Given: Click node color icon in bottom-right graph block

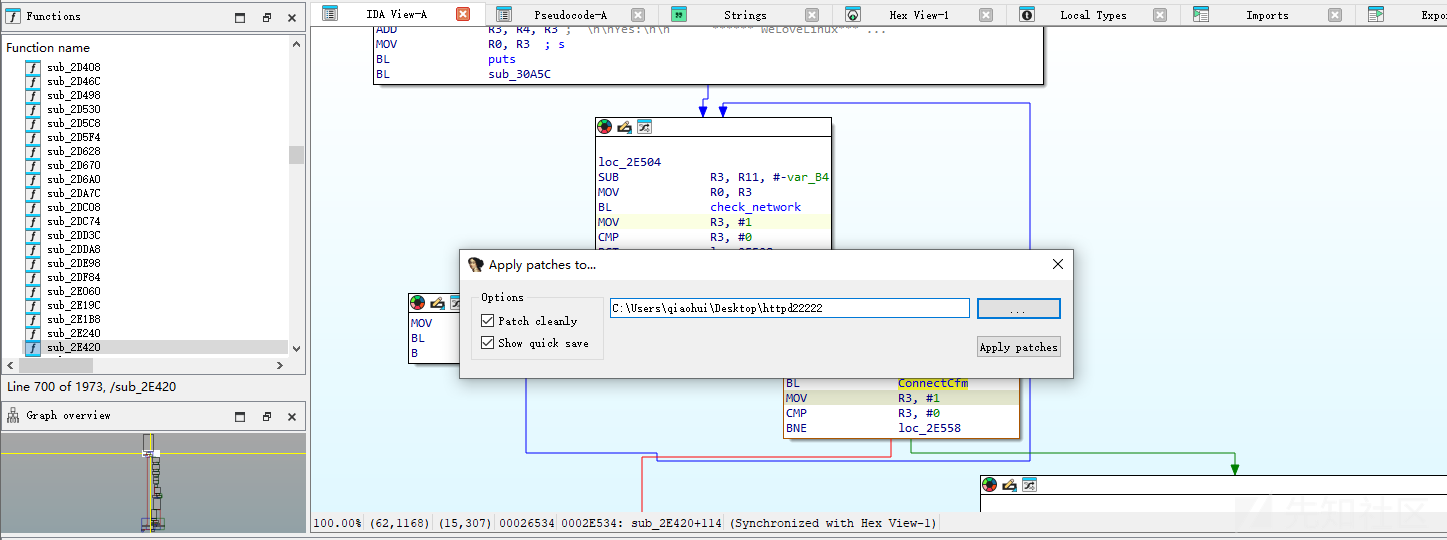Looking at the screenshot, I should click(990, 484).
